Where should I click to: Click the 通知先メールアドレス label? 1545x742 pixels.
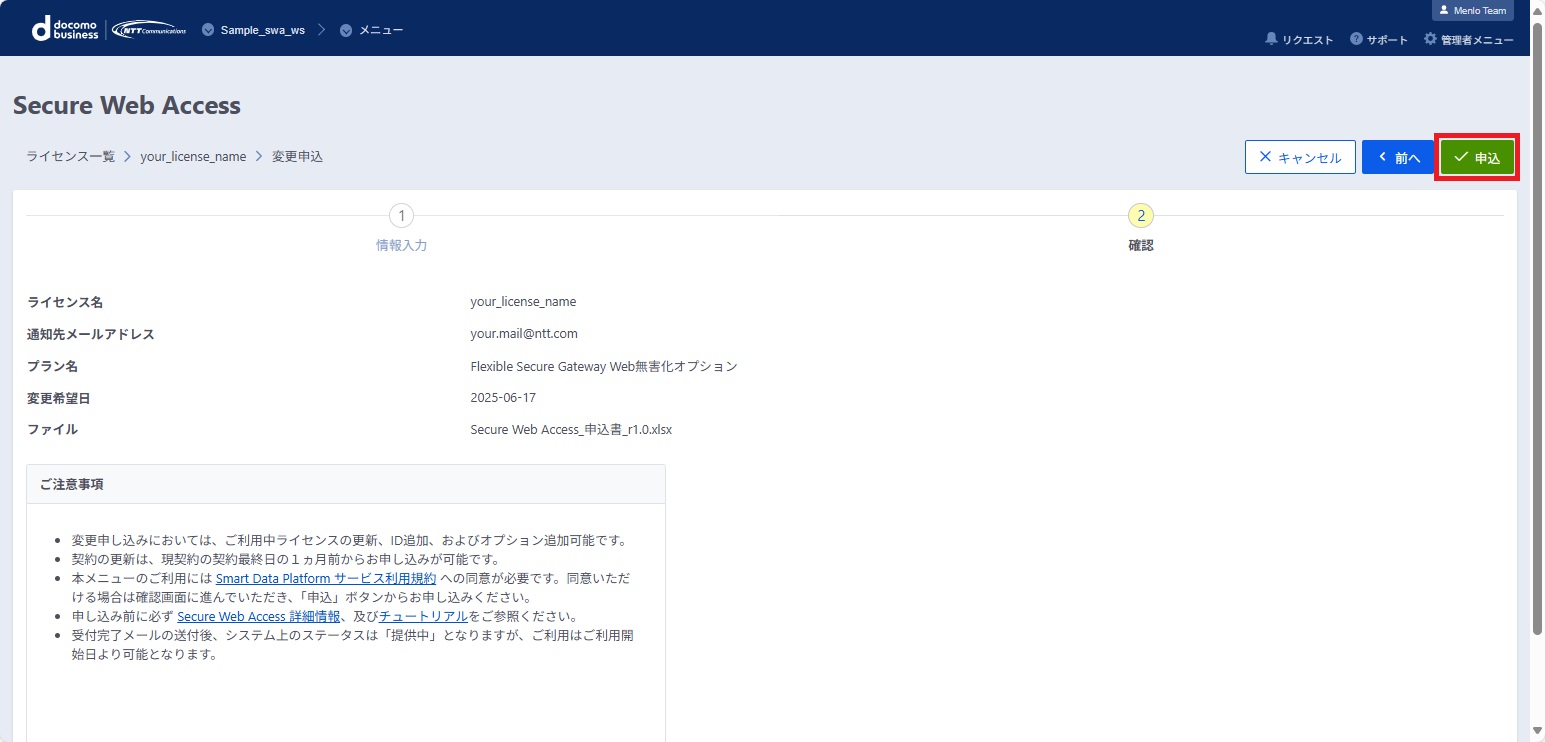coord(91,334)
